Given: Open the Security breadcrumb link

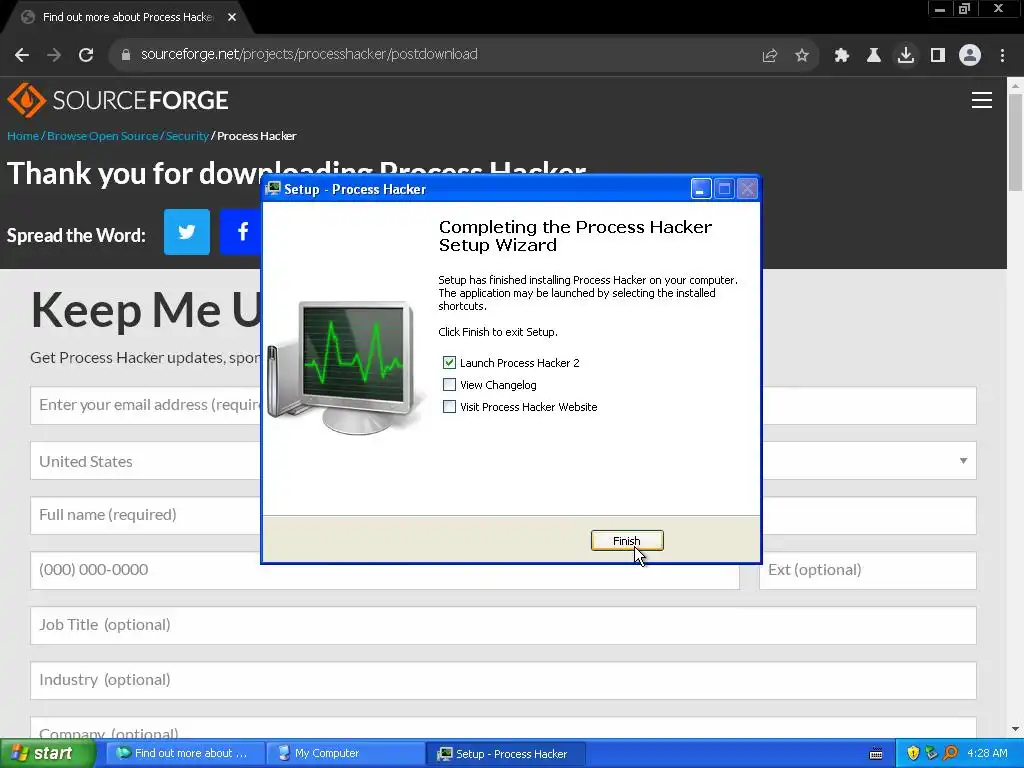Looking at the screenshot, I should [x=187, y=136].
